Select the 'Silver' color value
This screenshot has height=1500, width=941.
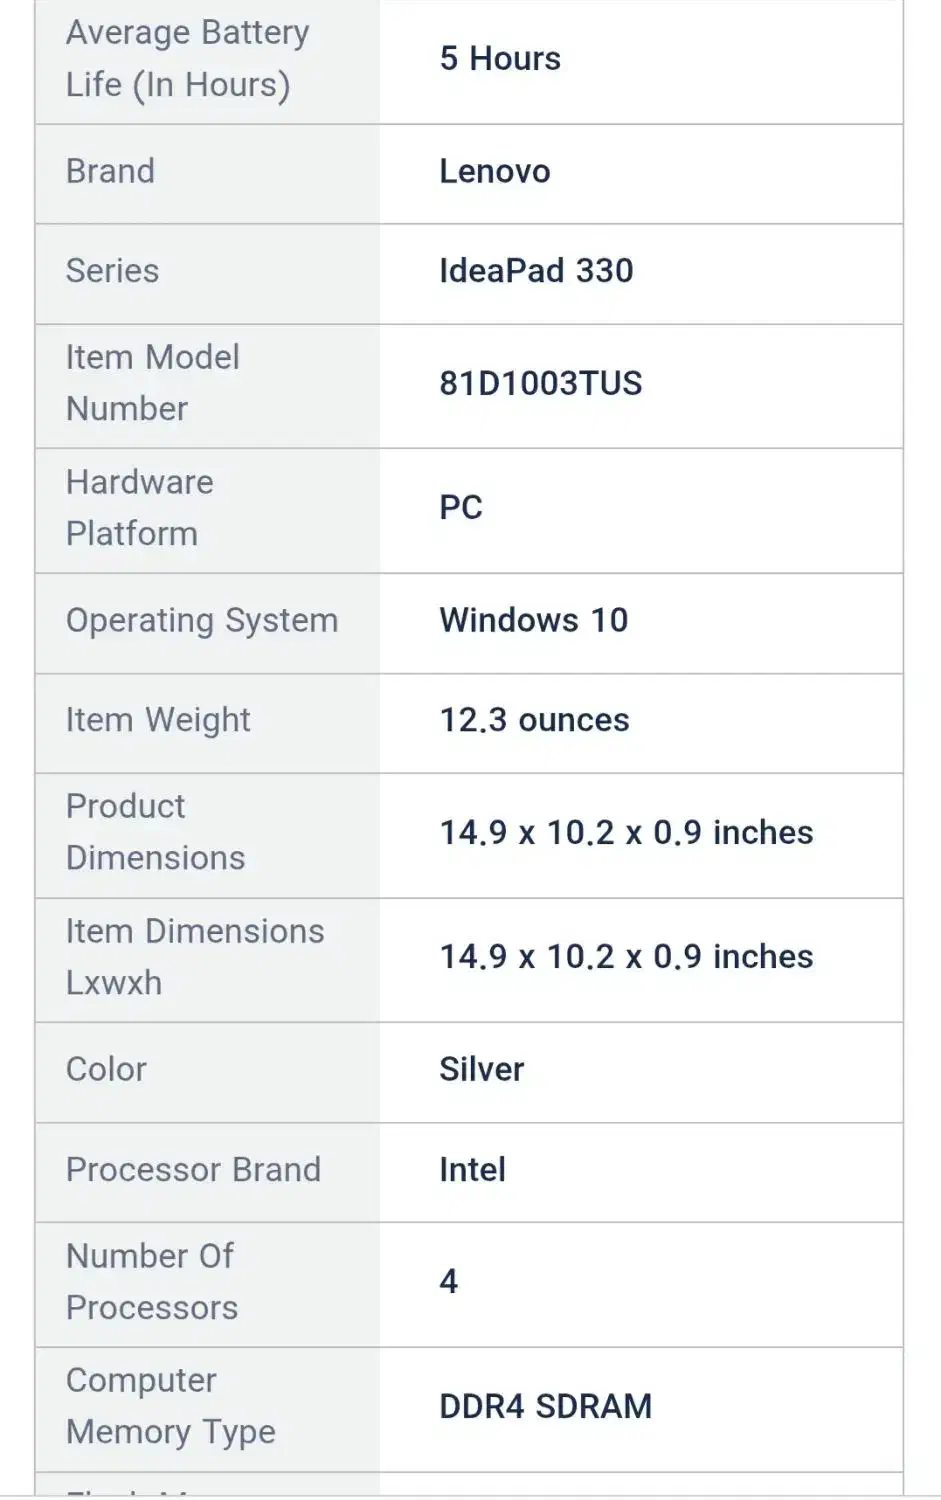(x=481, y=1070)
